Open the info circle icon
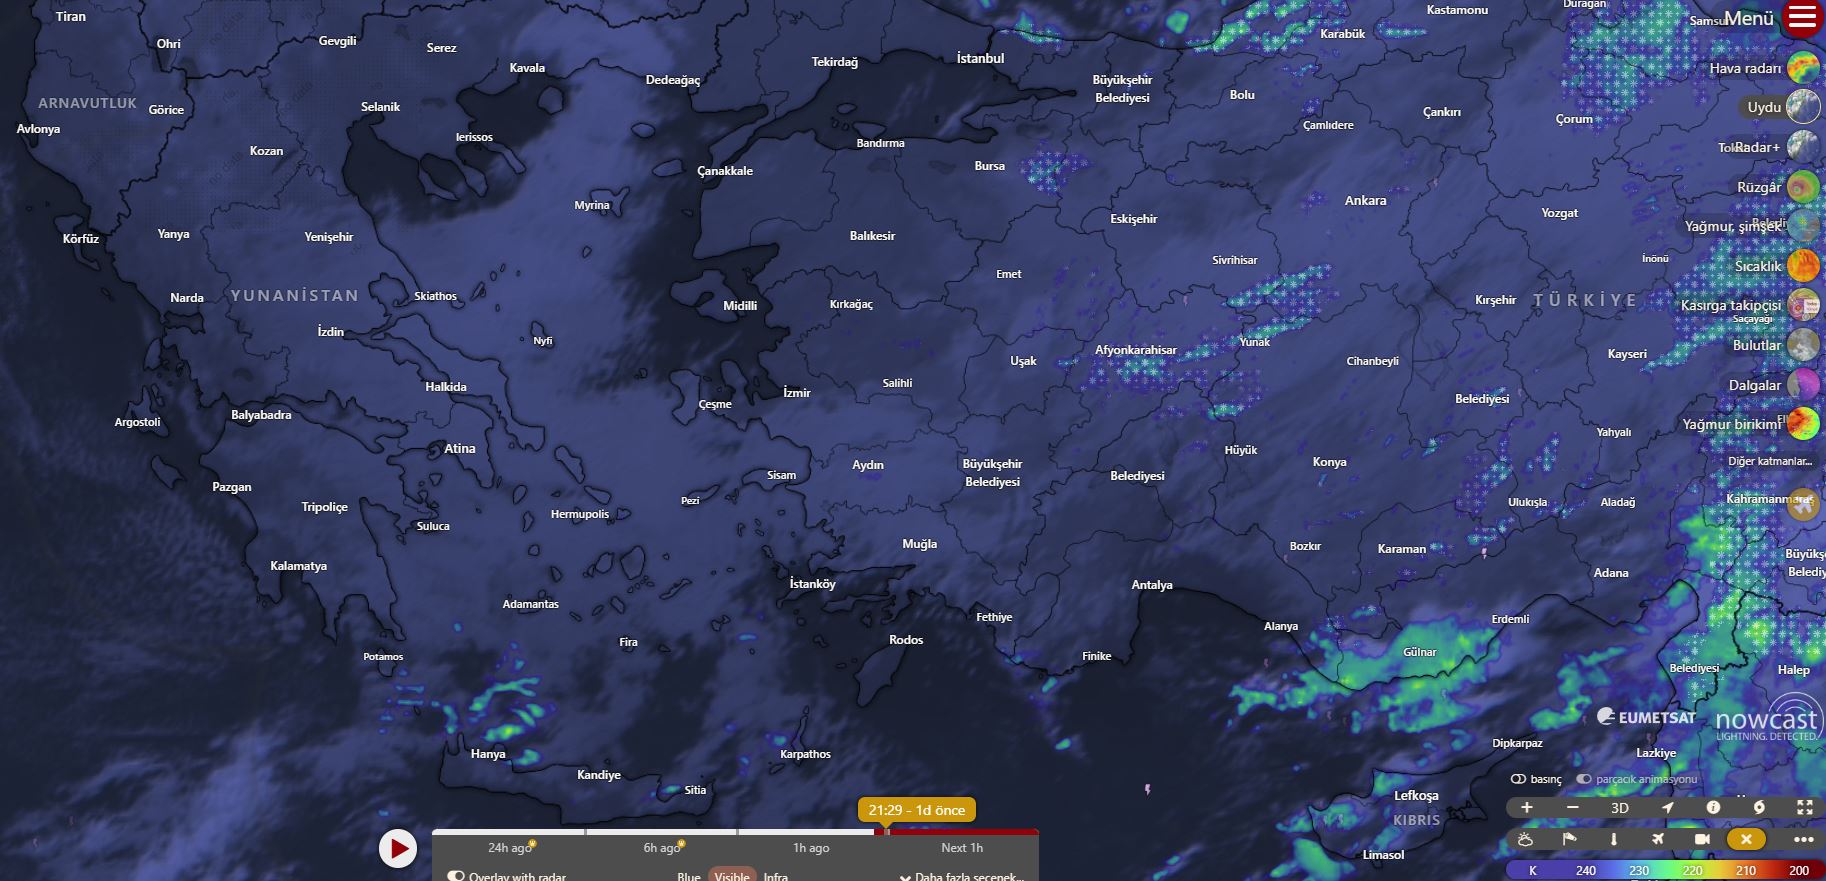The image size is (1826, 881). point(1713,808)
